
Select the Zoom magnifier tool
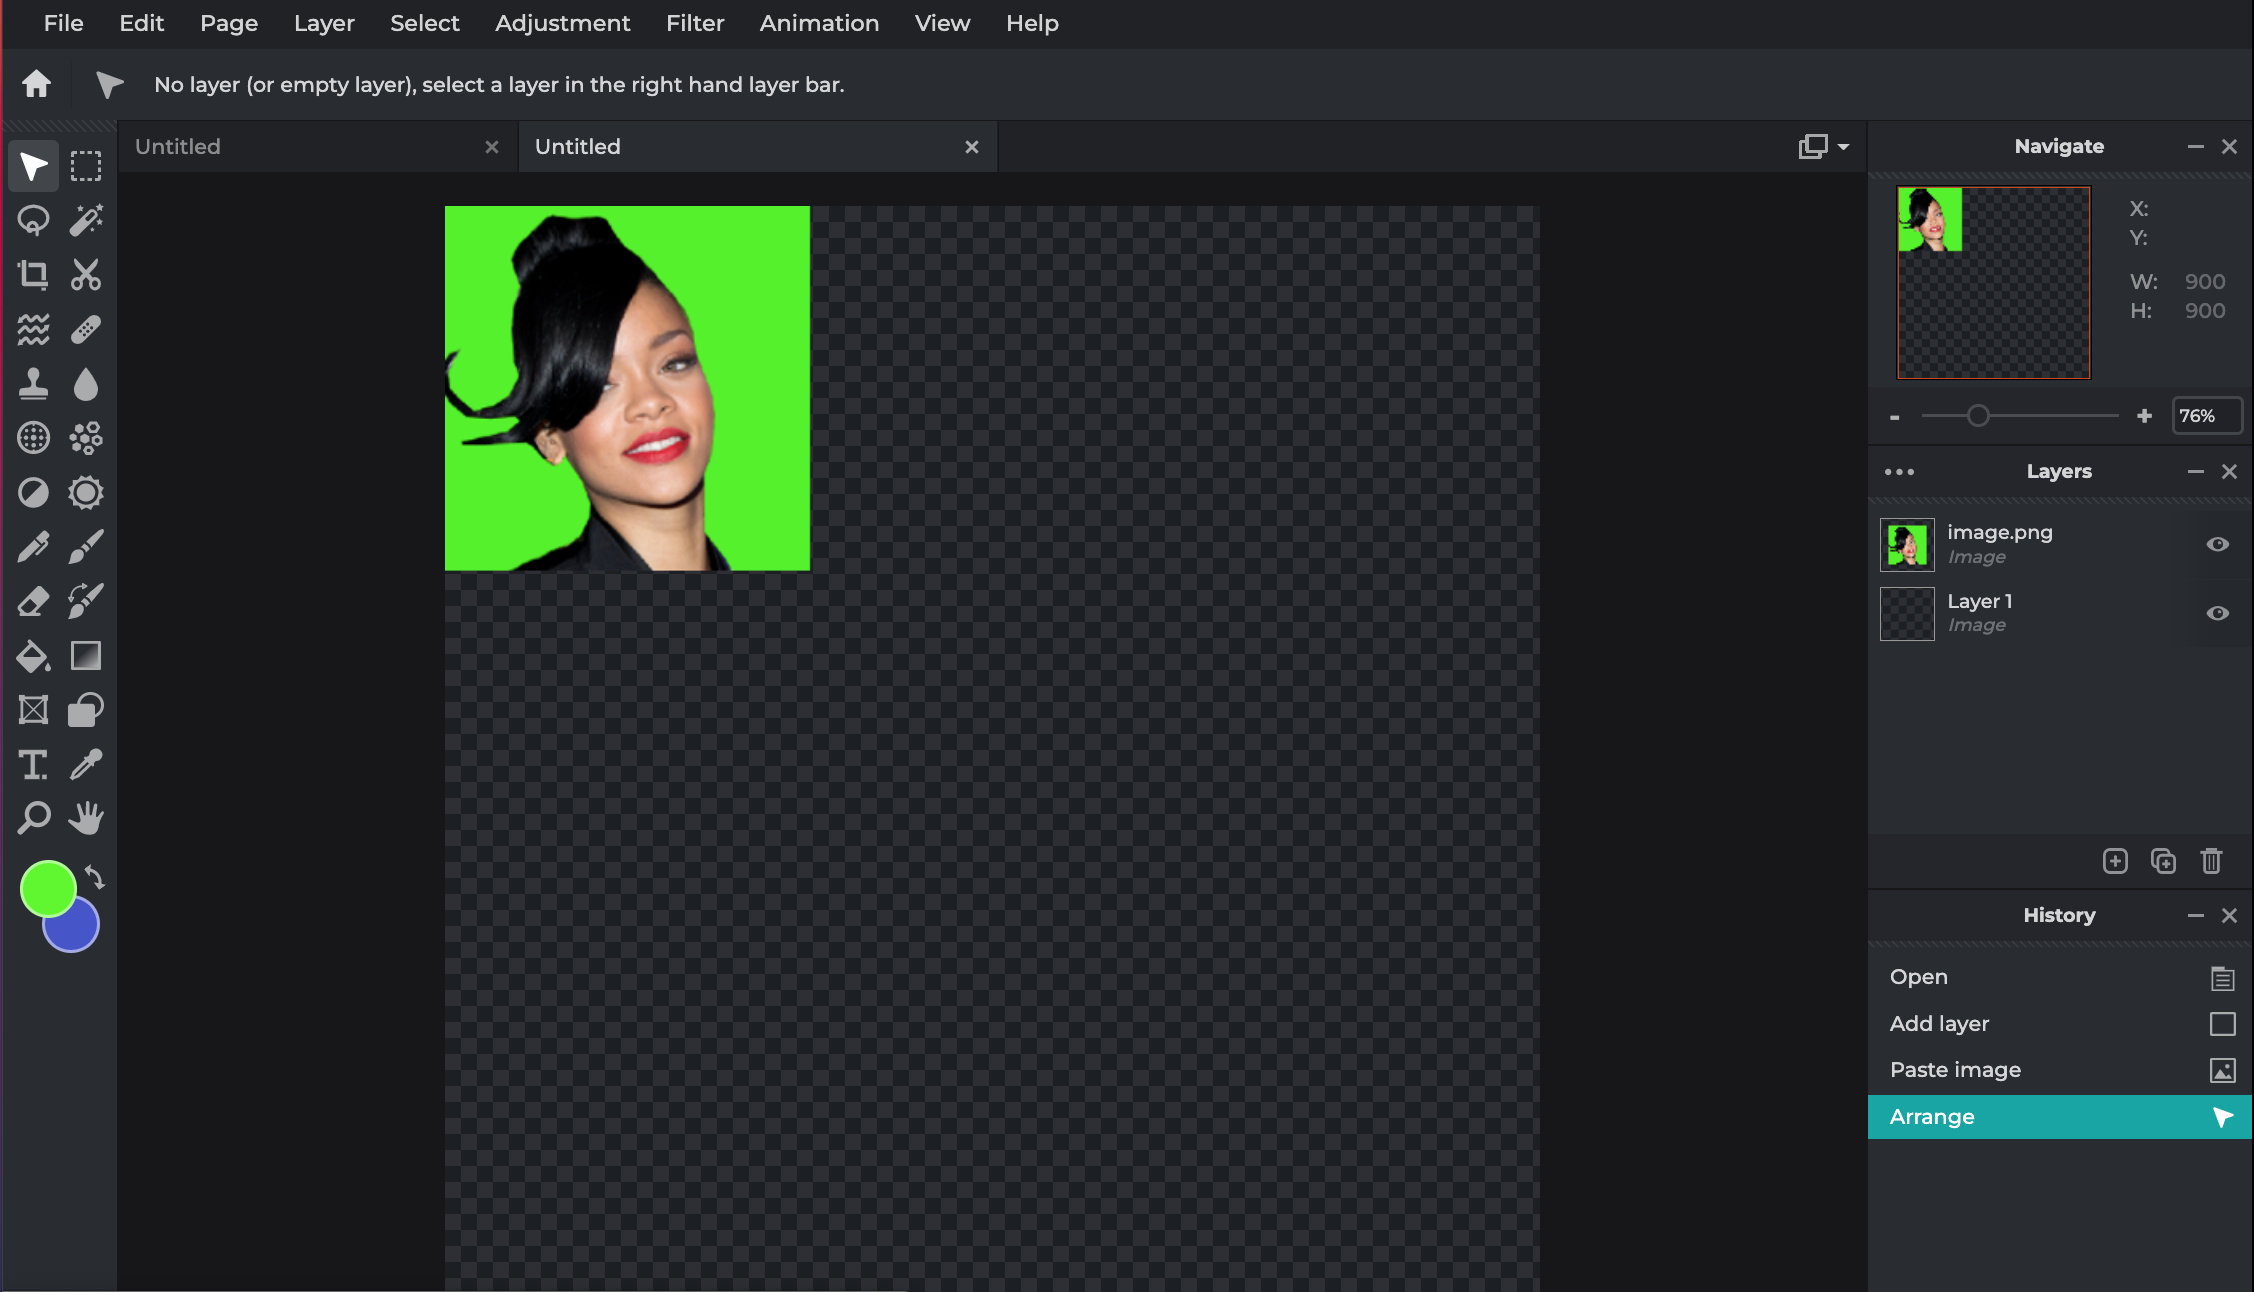tap(33, 818)
